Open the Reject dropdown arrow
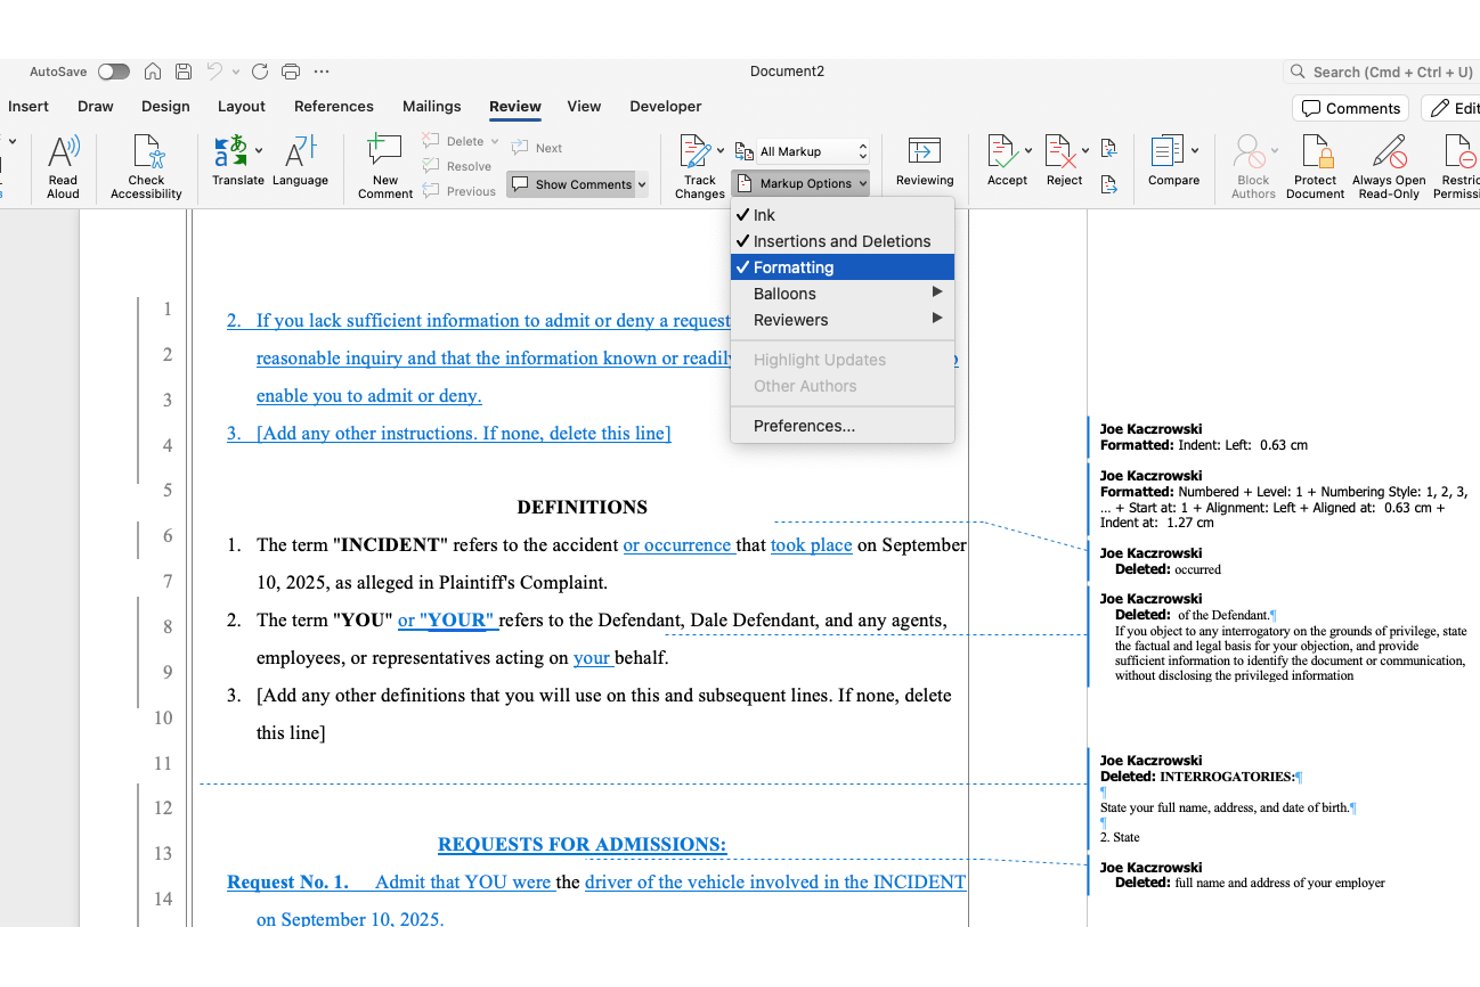The width and height of the screenshot is (1480, 987). (1085, 151)
